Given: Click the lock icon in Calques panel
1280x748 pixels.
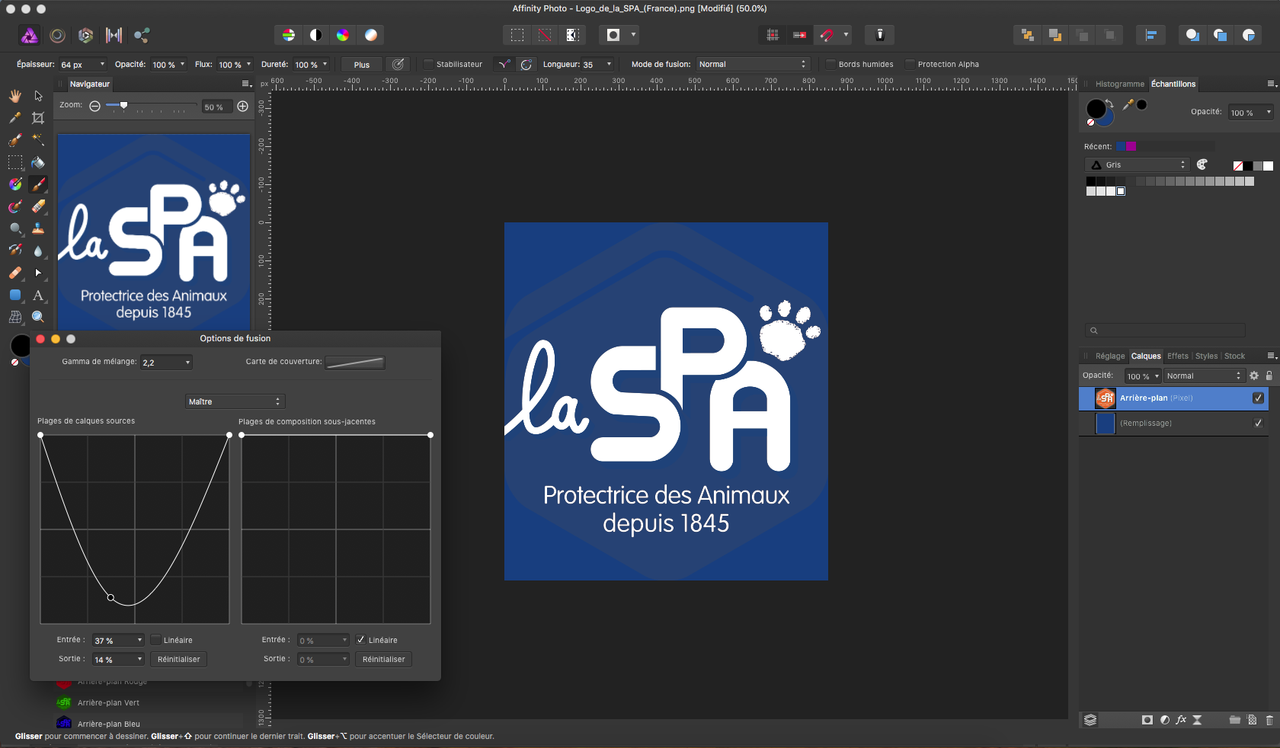Looking at the screenshot, I should coord(1269,376).
